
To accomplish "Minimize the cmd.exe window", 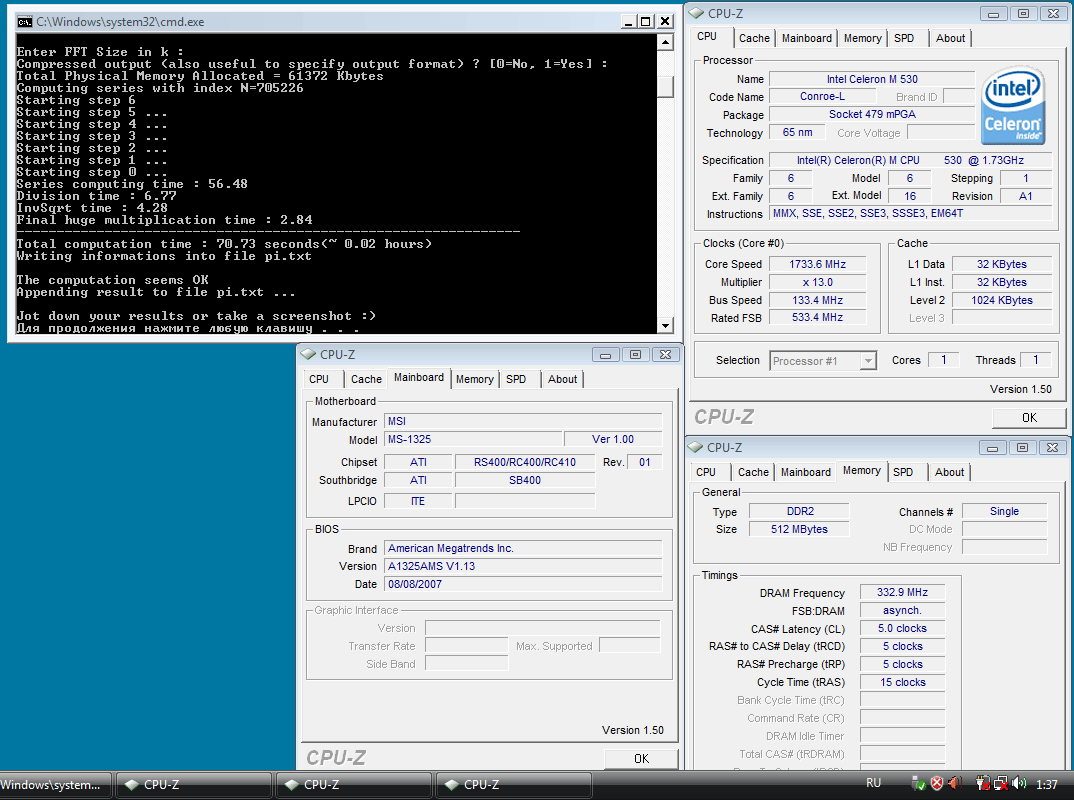I will 629,22.
